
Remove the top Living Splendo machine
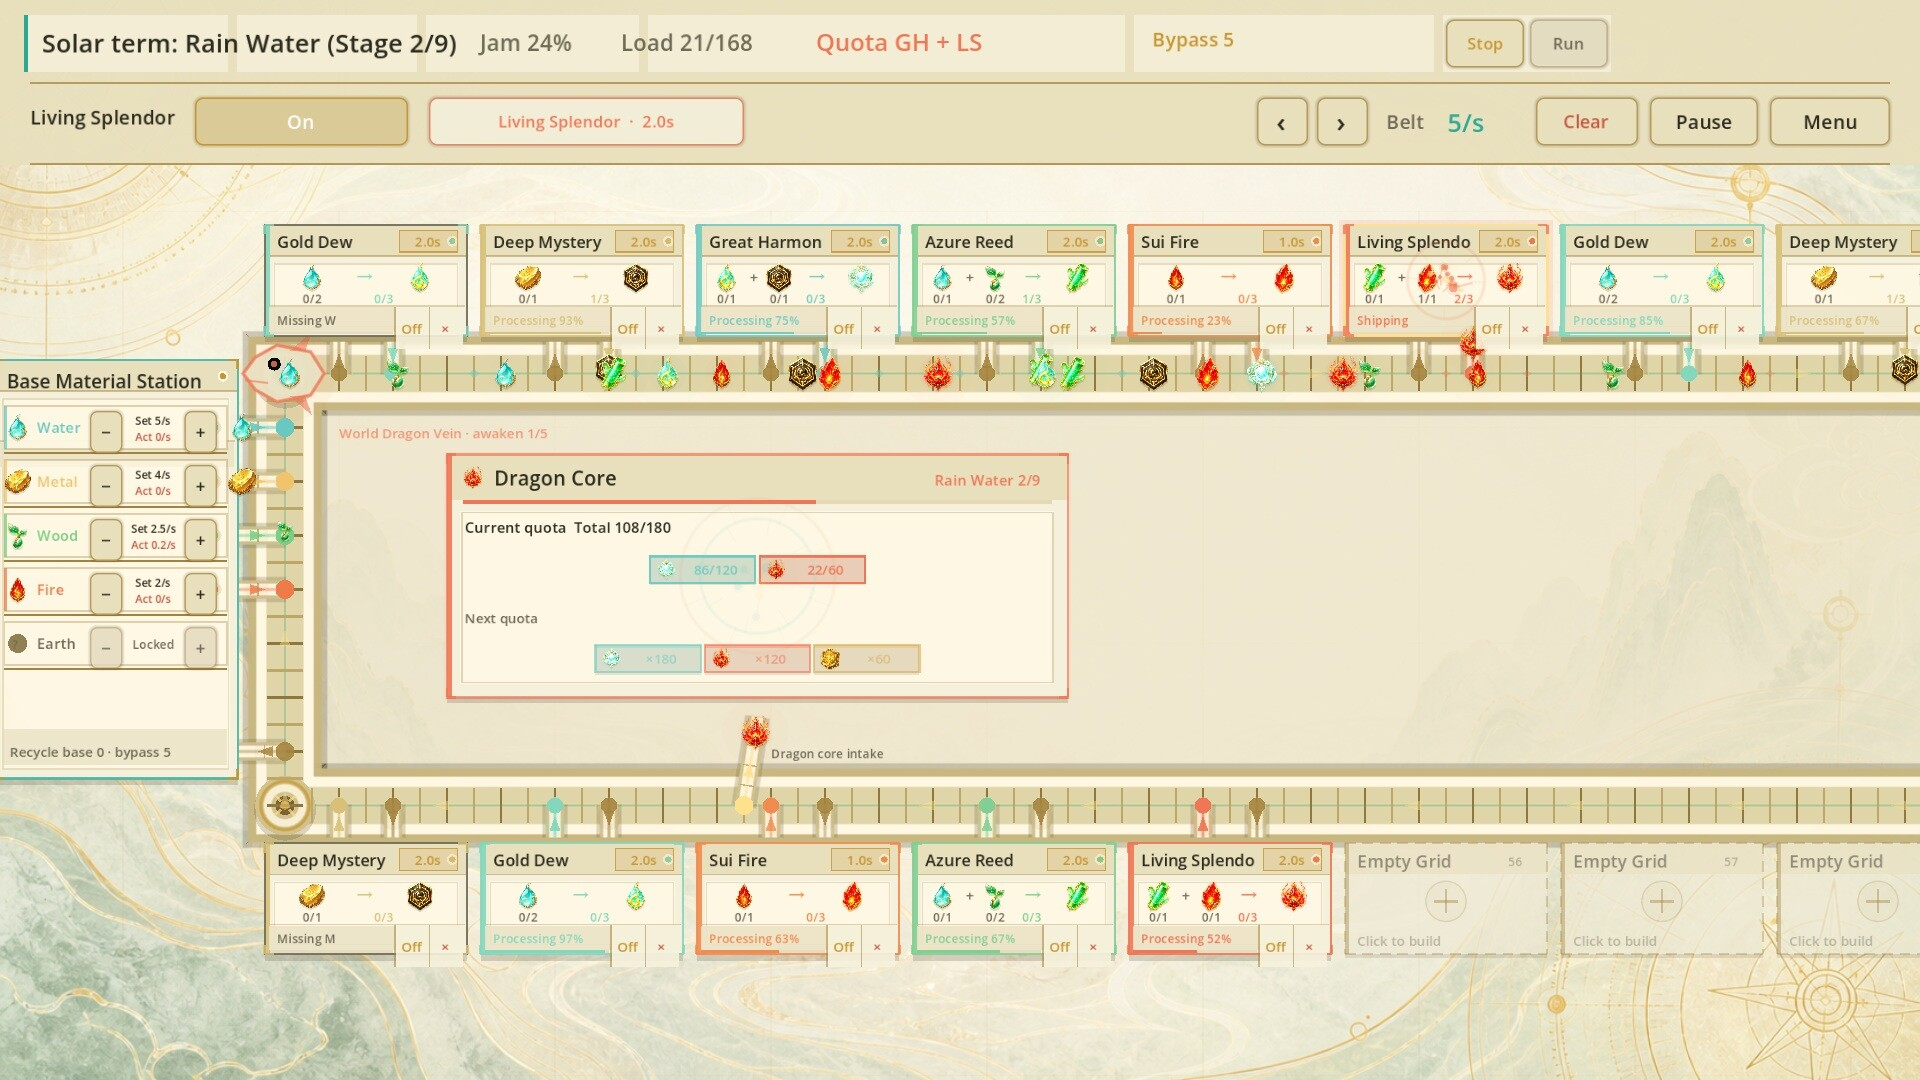(x=1525, y=328)
